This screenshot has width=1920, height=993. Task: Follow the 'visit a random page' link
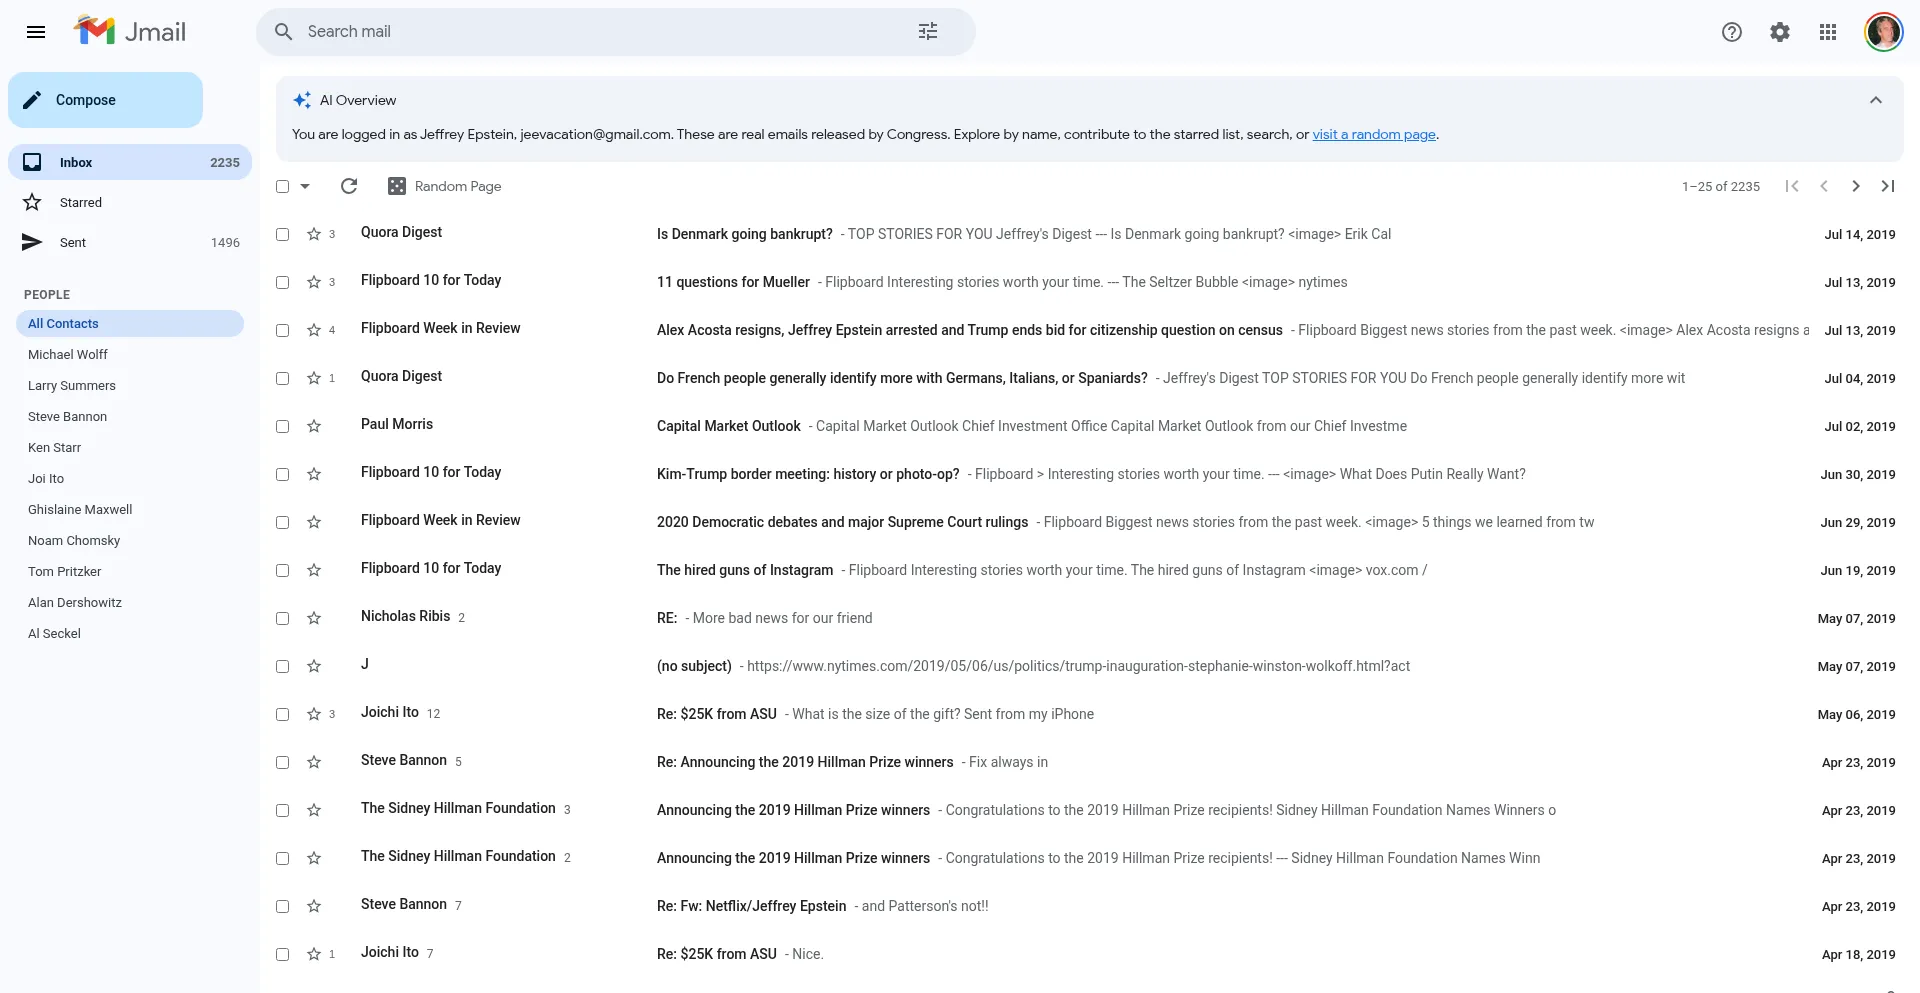click(x=1373, y=134)
